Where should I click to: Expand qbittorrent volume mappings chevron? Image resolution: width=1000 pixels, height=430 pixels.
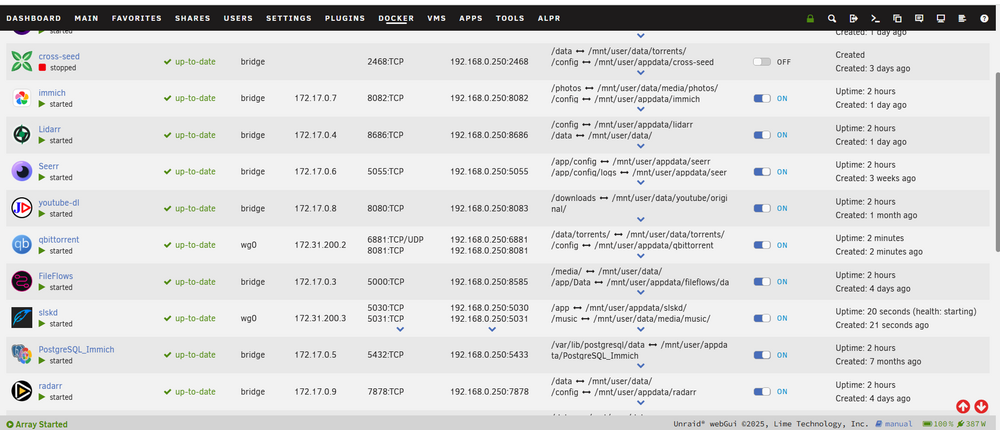tap(641, 256)
